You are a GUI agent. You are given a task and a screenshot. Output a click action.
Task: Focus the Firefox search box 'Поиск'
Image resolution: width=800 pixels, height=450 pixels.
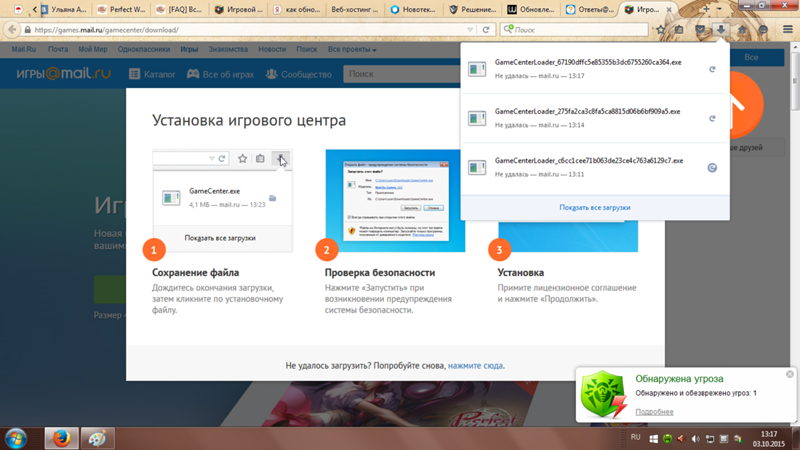click(x=574, y=30)
